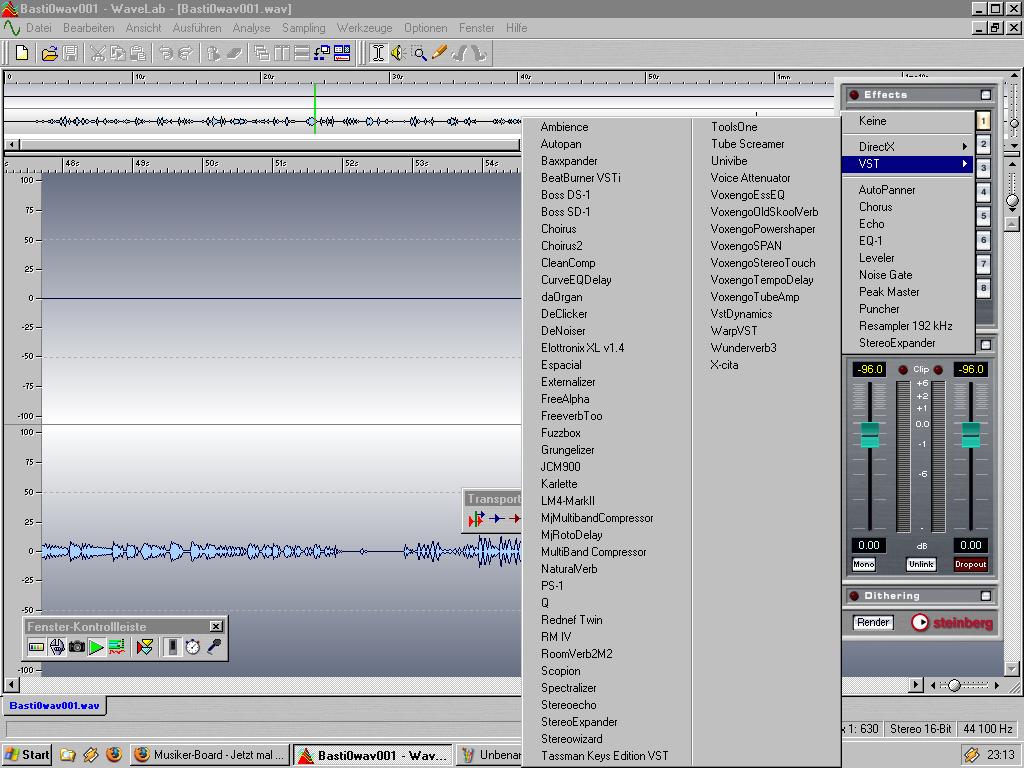Click the stopwatch icon in Fenster-Kontrollleiste
The image size is (1024, 768).
click(x=193, y=647)
